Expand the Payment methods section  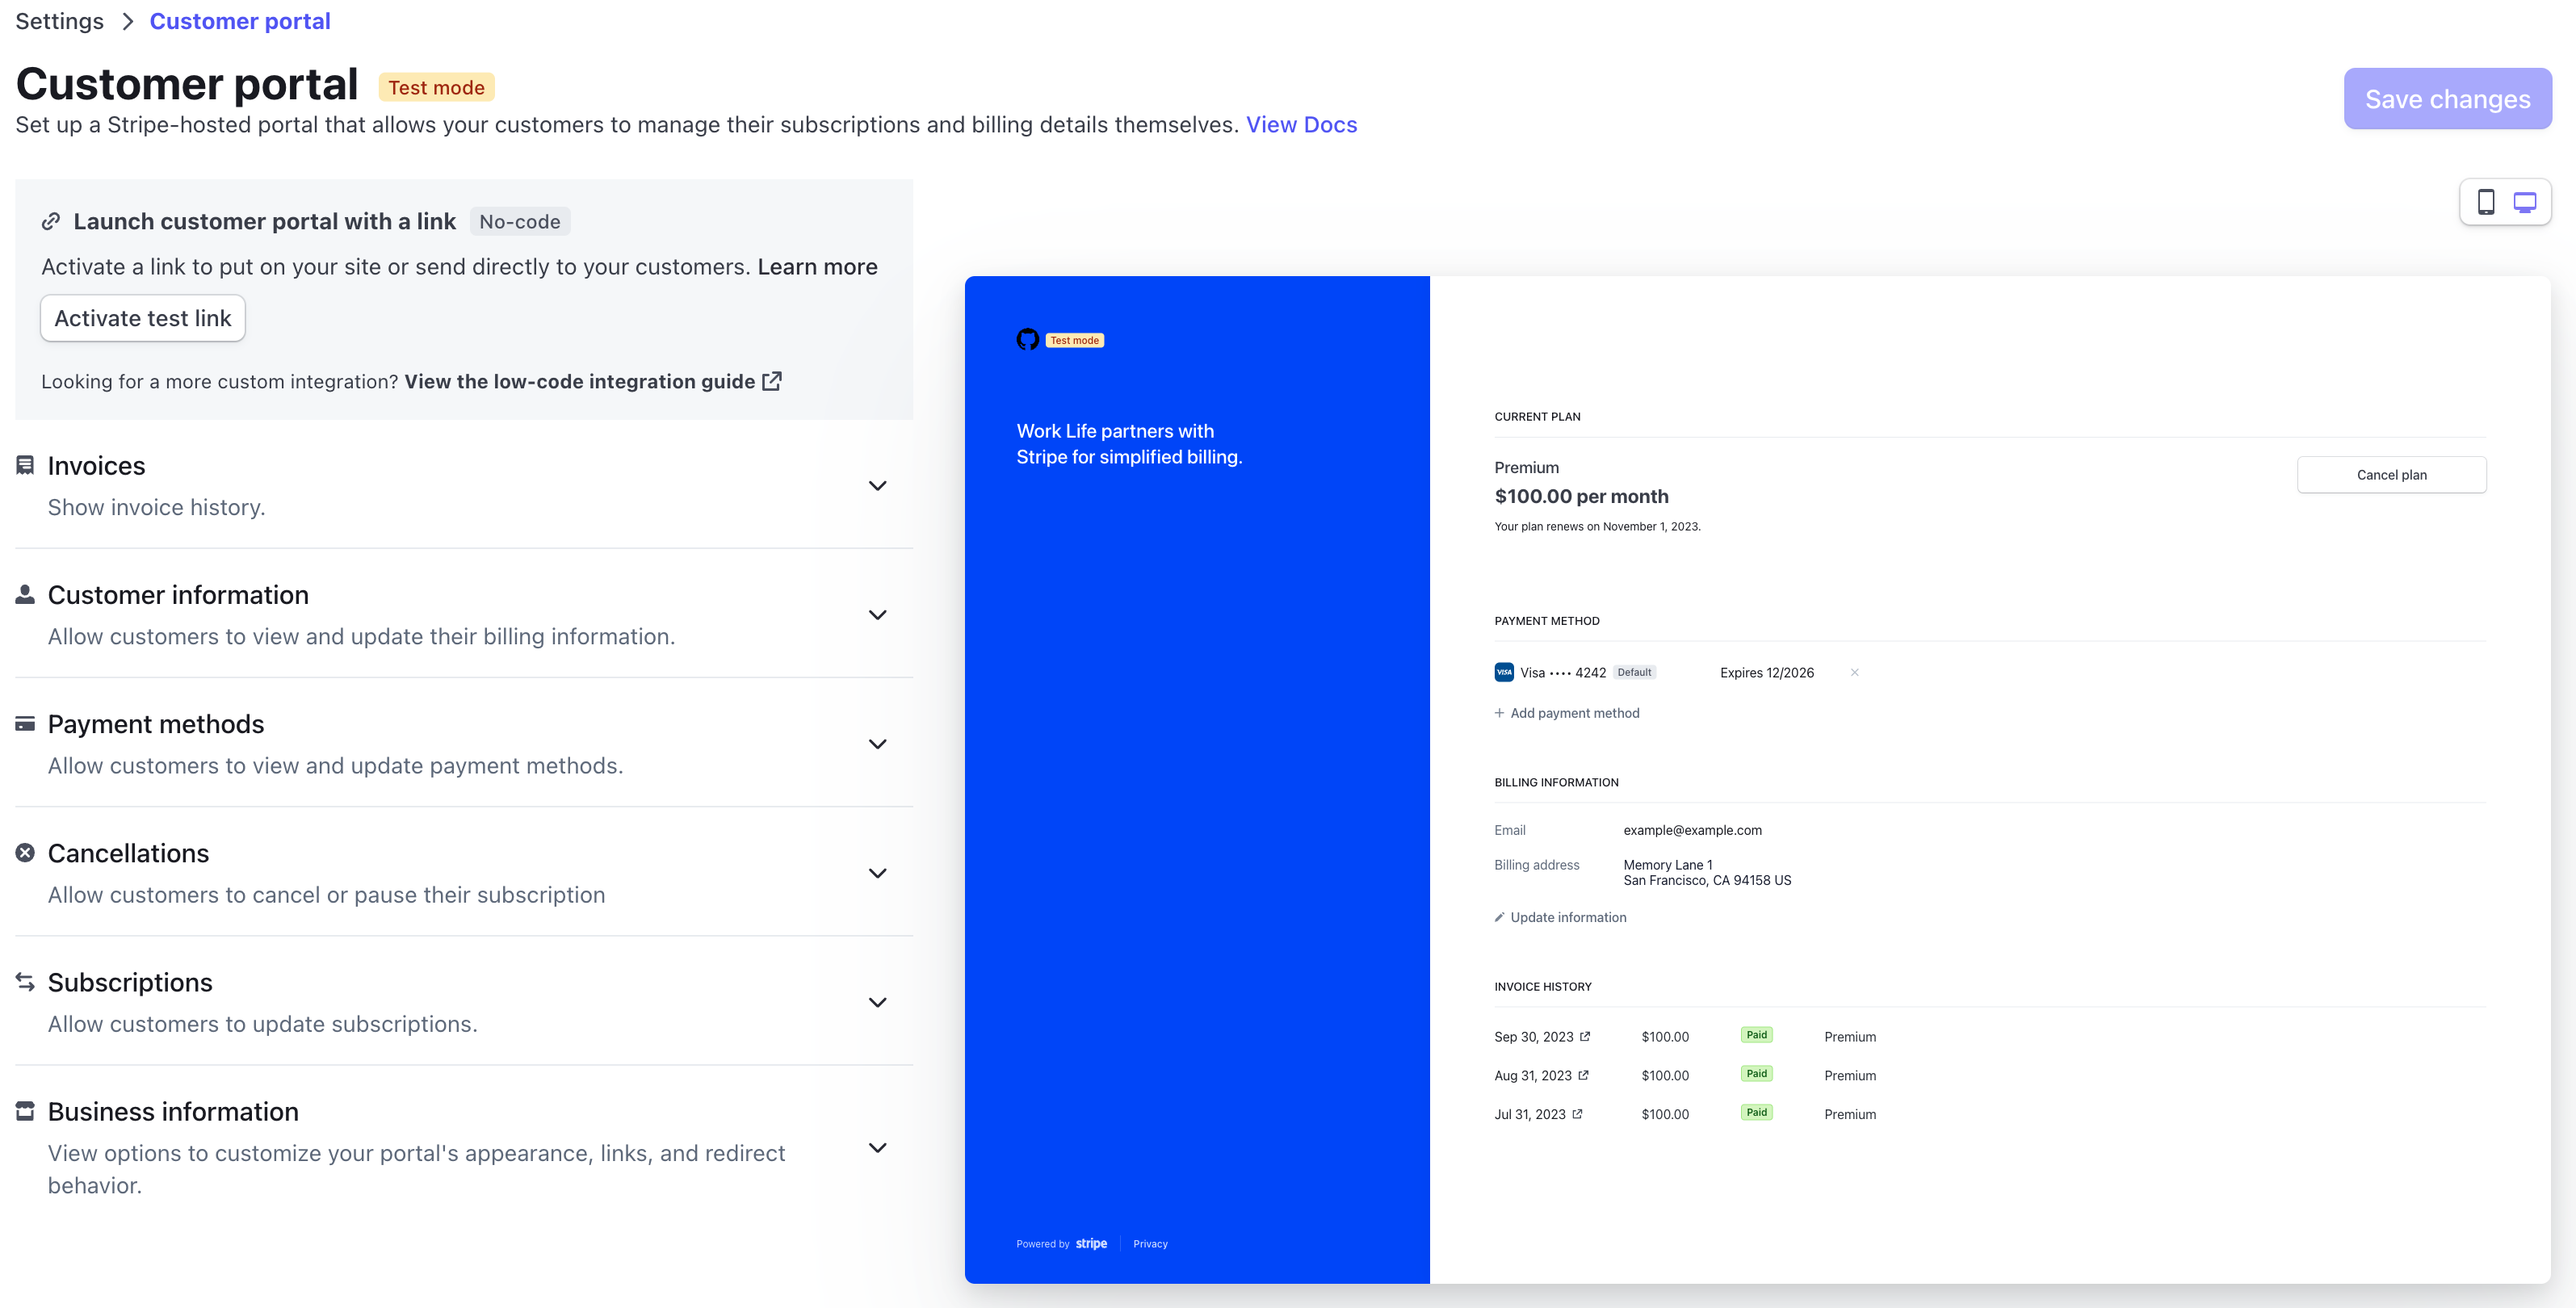coord(877,744)
